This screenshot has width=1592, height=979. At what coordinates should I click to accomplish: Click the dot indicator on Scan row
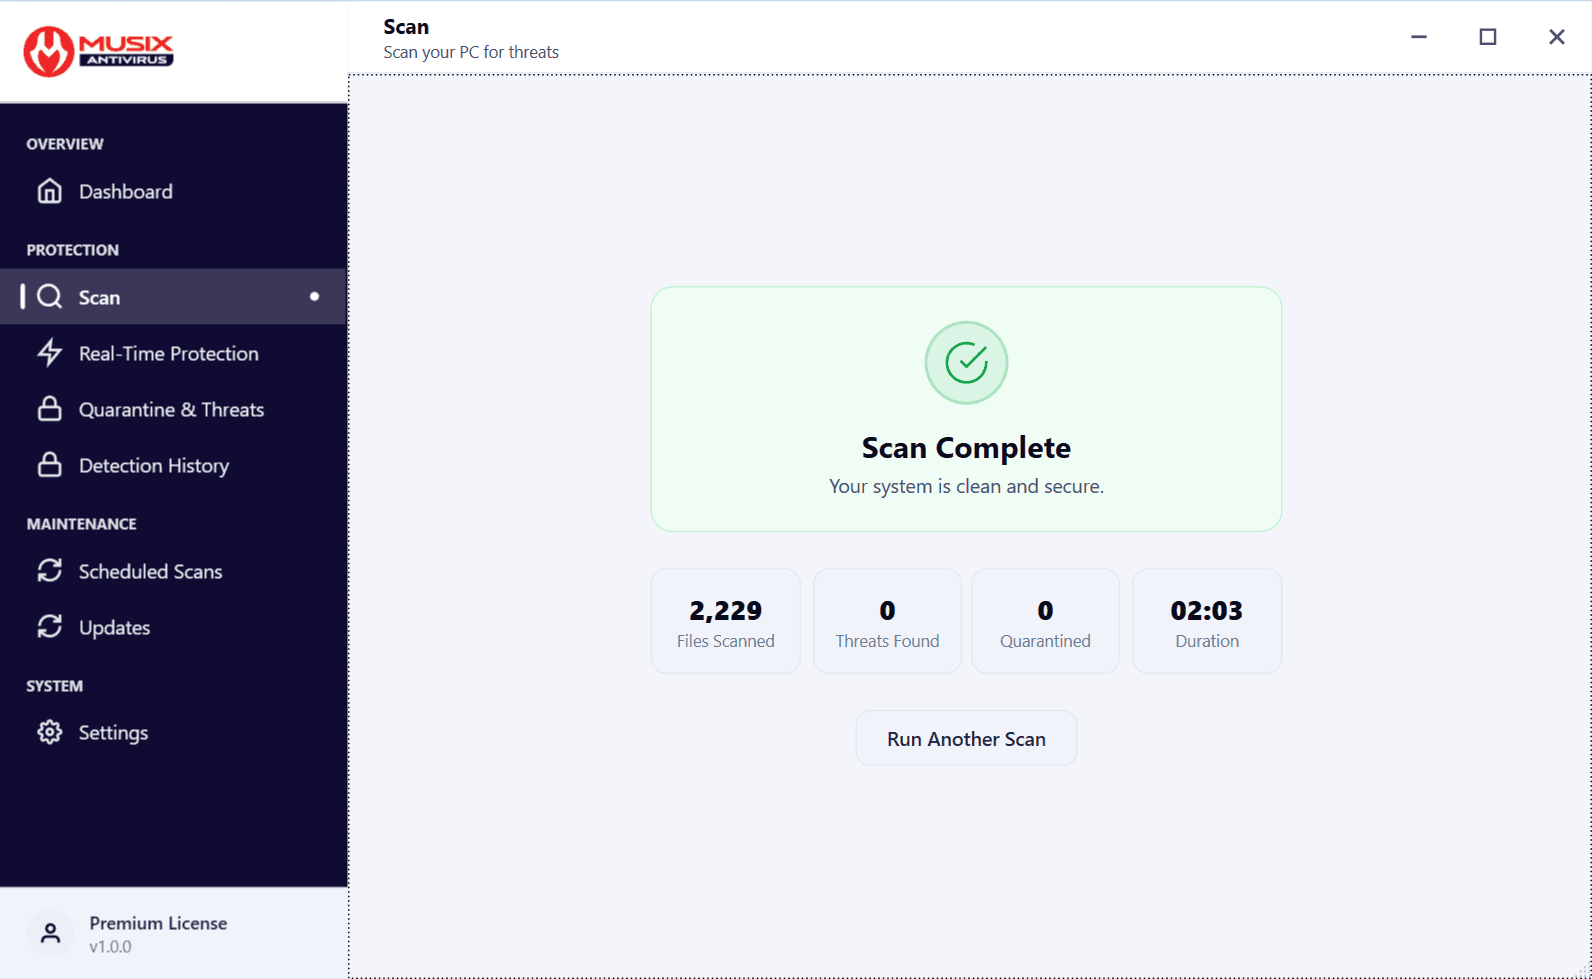point(314,297)
